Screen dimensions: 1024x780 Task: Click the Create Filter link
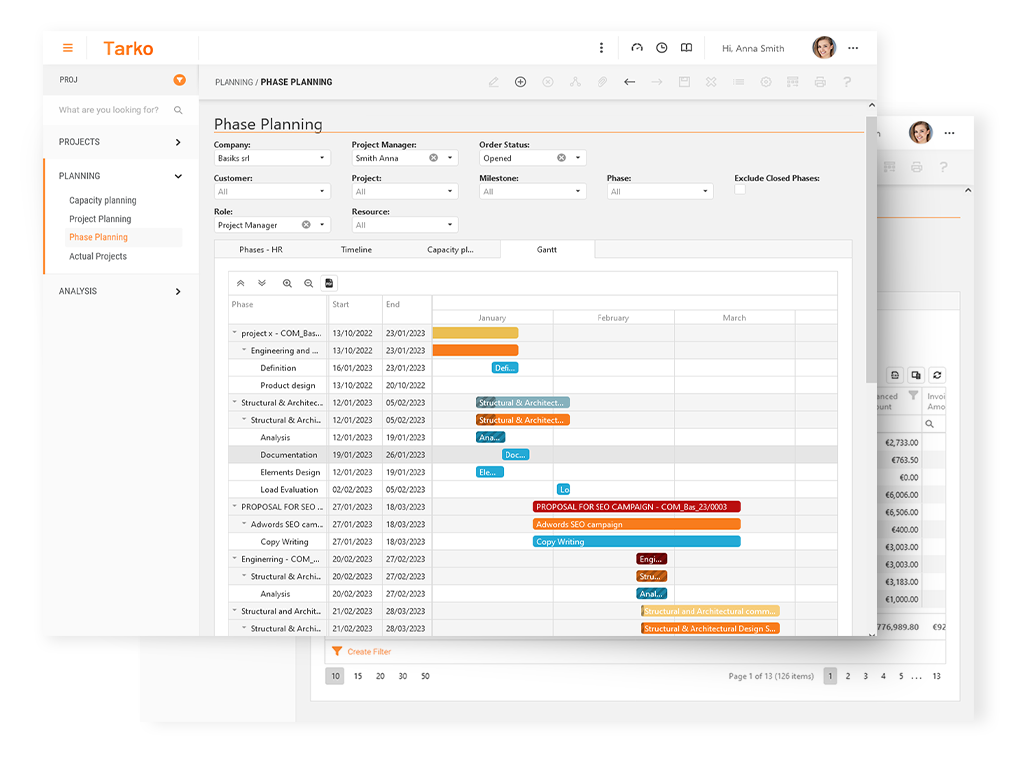pos(368,652)
